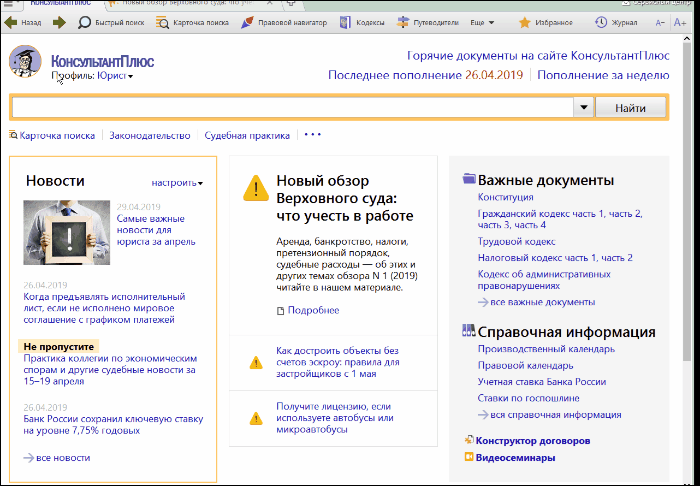Click into the main search field
The width and height of the screenshot is (700, 486).
[x=293, y=108]
